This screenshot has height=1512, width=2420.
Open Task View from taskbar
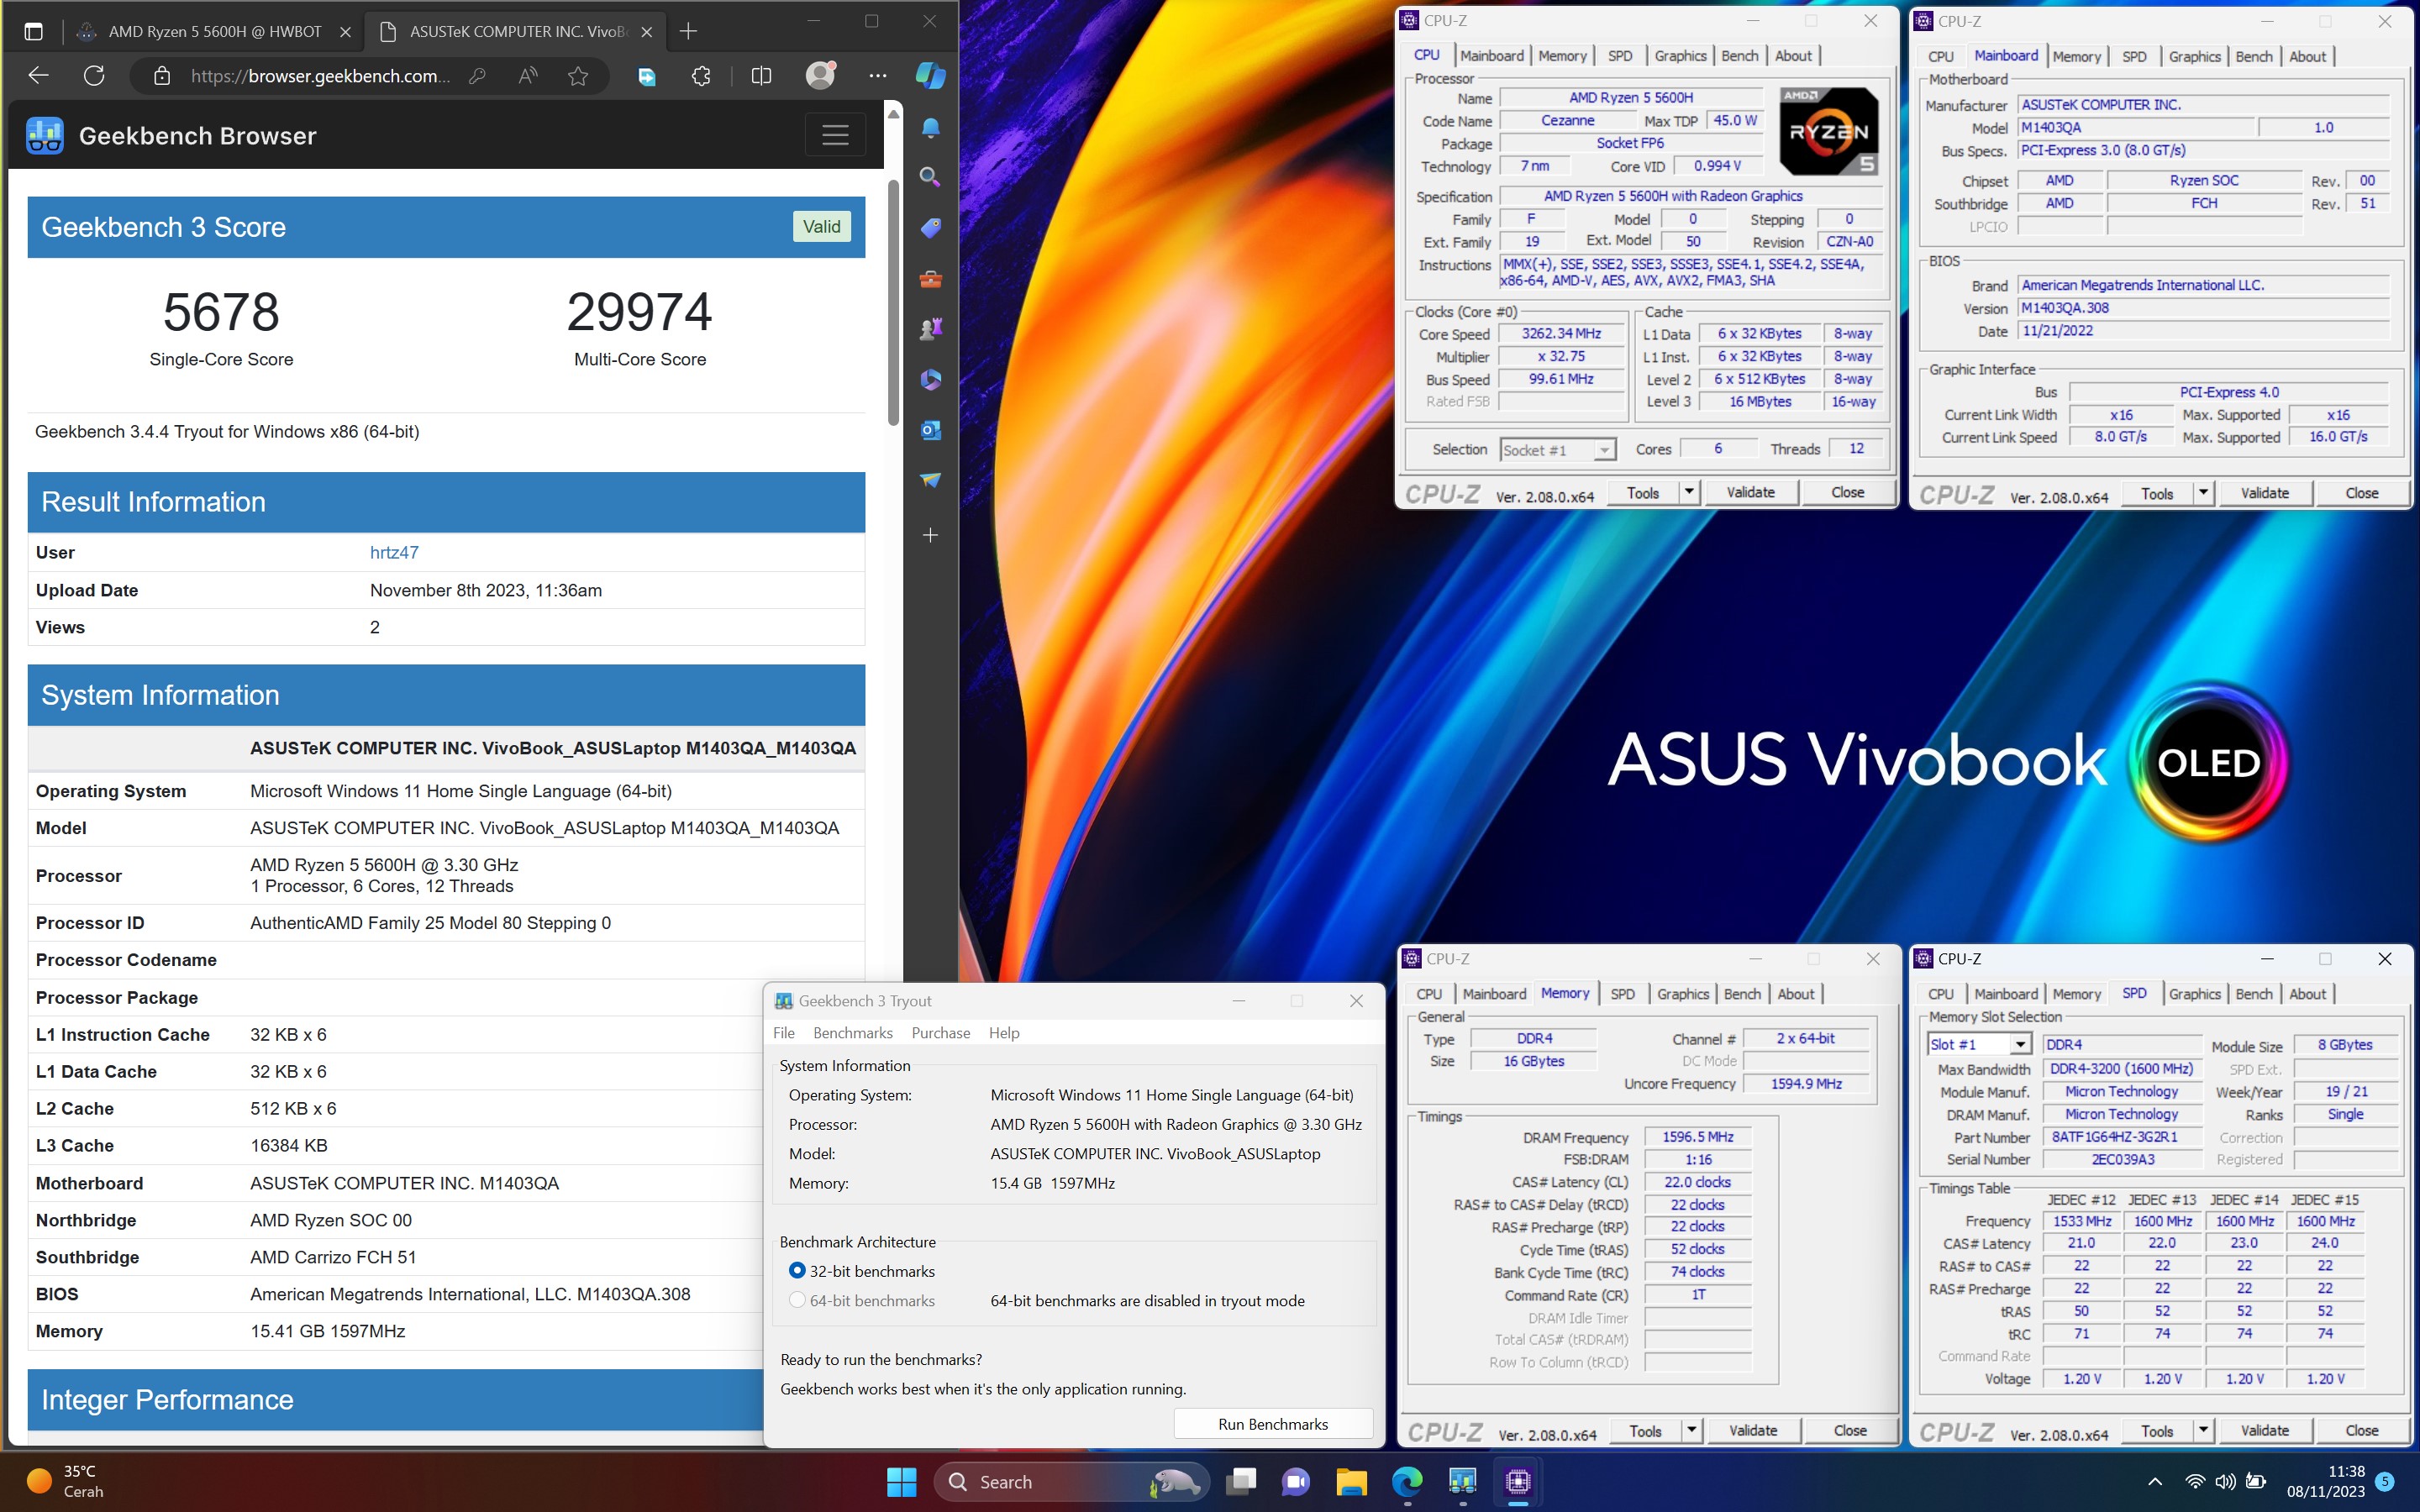[1241, 1482]
